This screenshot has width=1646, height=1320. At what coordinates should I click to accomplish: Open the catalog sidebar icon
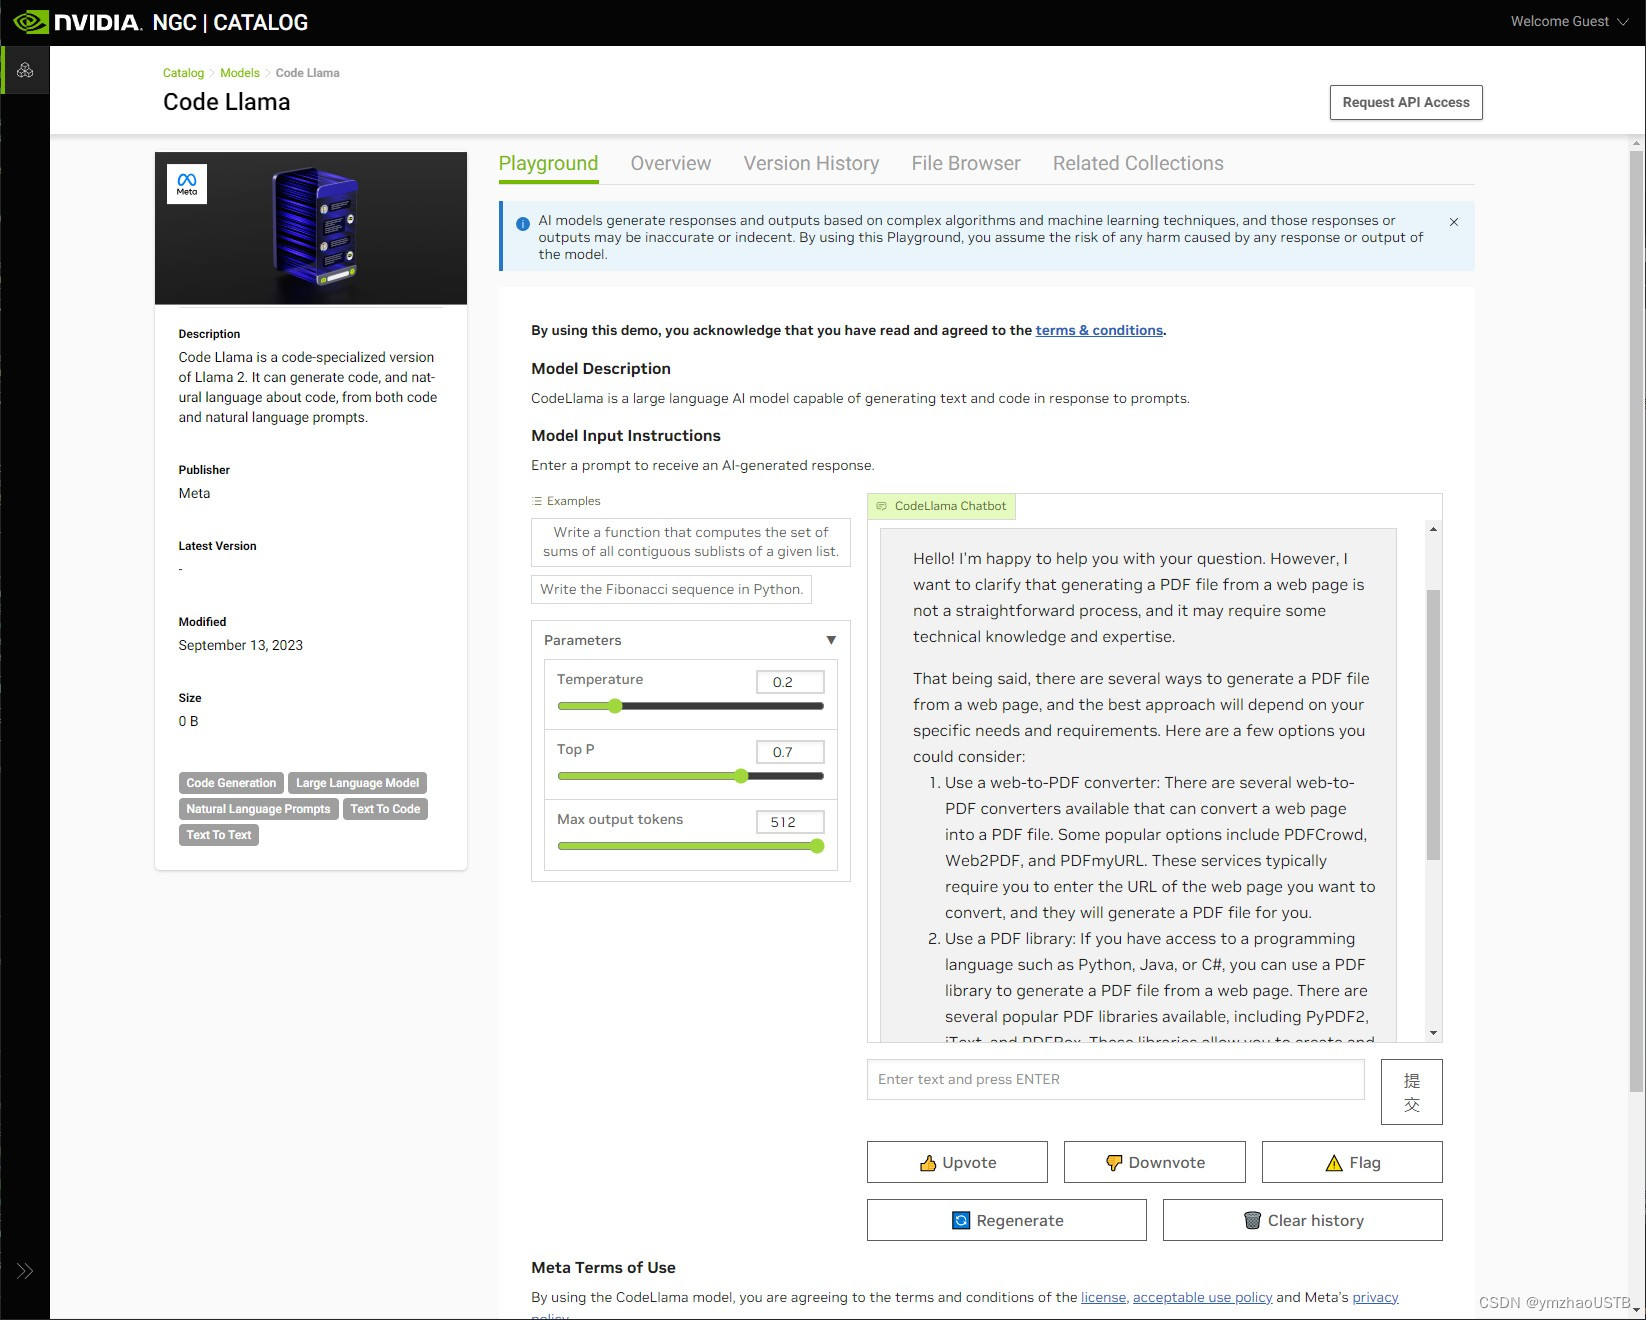(25, 70)
